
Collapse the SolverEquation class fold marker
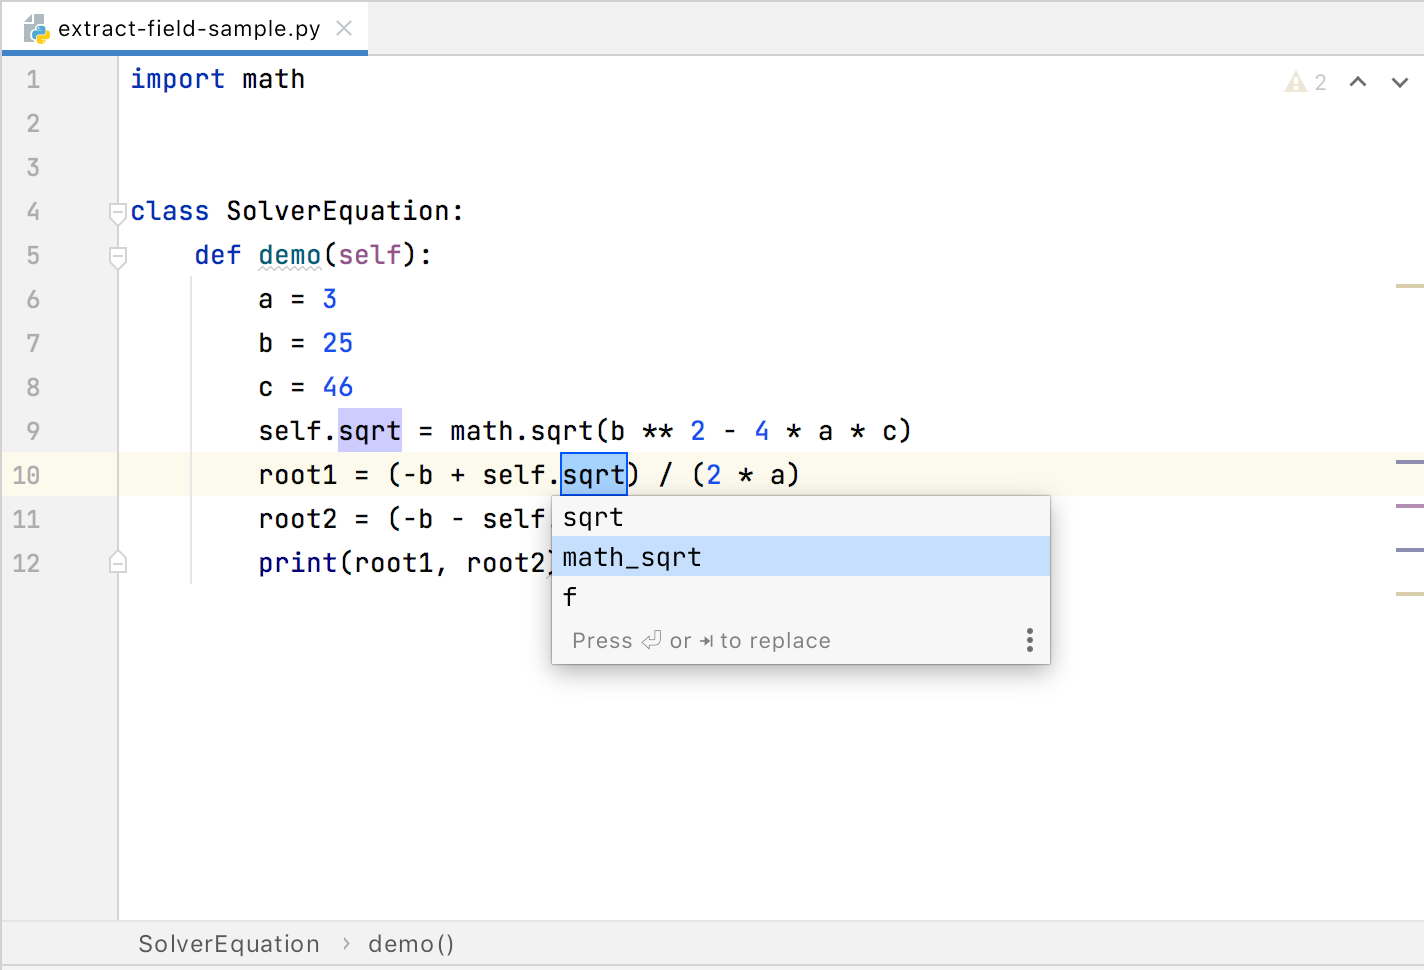(x=117, y=212)
